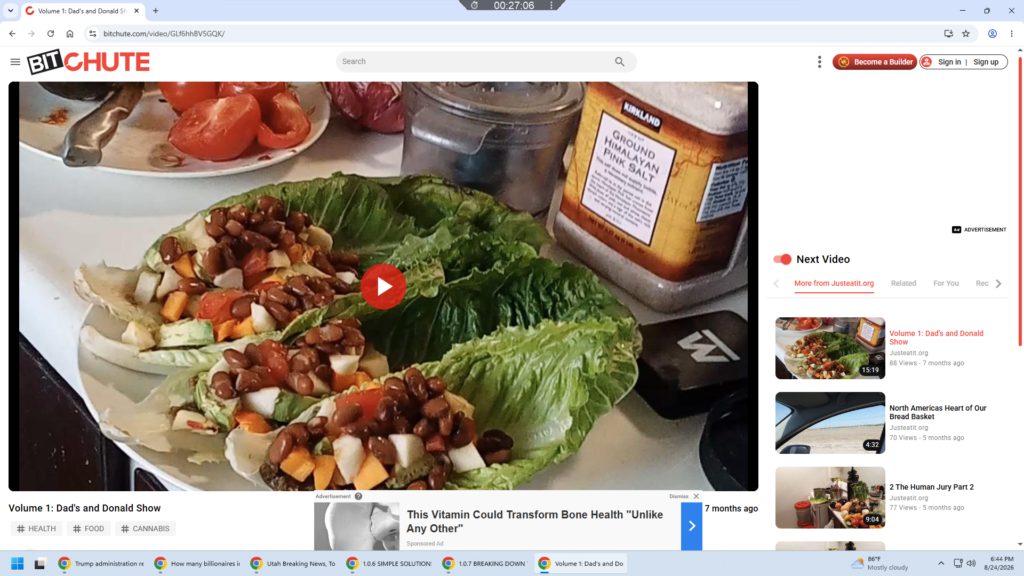
Task: Click the blue ad arrow button
Action: pos(692,526)
